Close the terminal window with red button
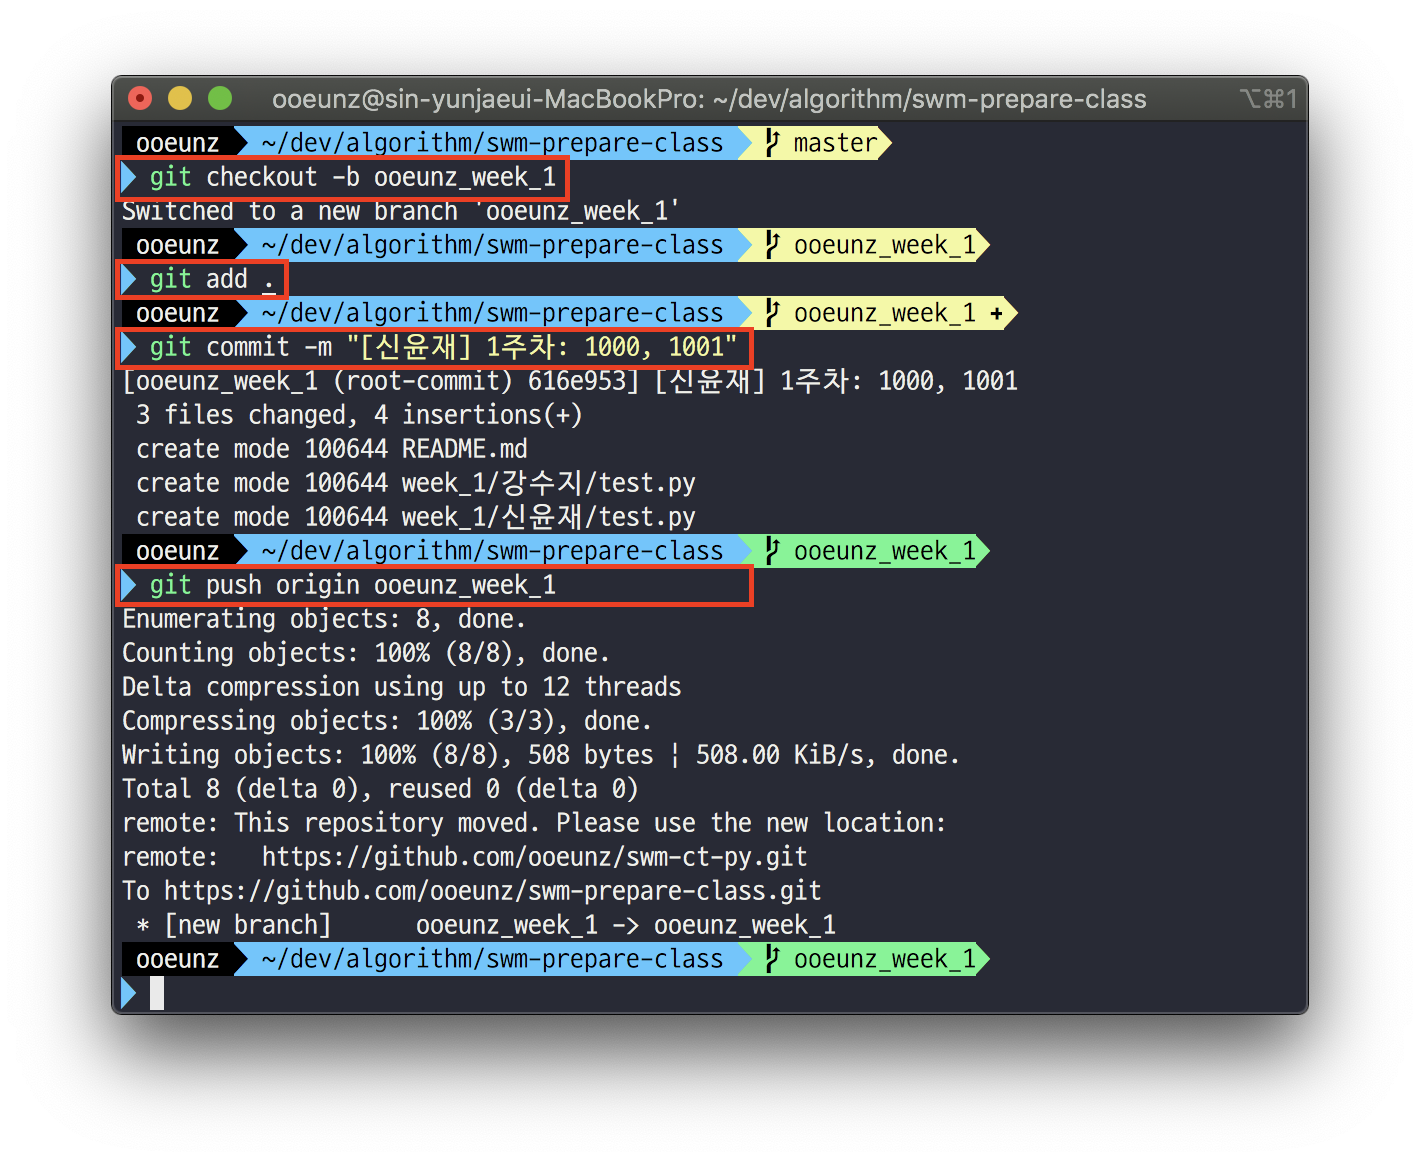Image resolution: width=1420 pixels, height=1162 pixels. pyautogui.click(x=140, y=98)
